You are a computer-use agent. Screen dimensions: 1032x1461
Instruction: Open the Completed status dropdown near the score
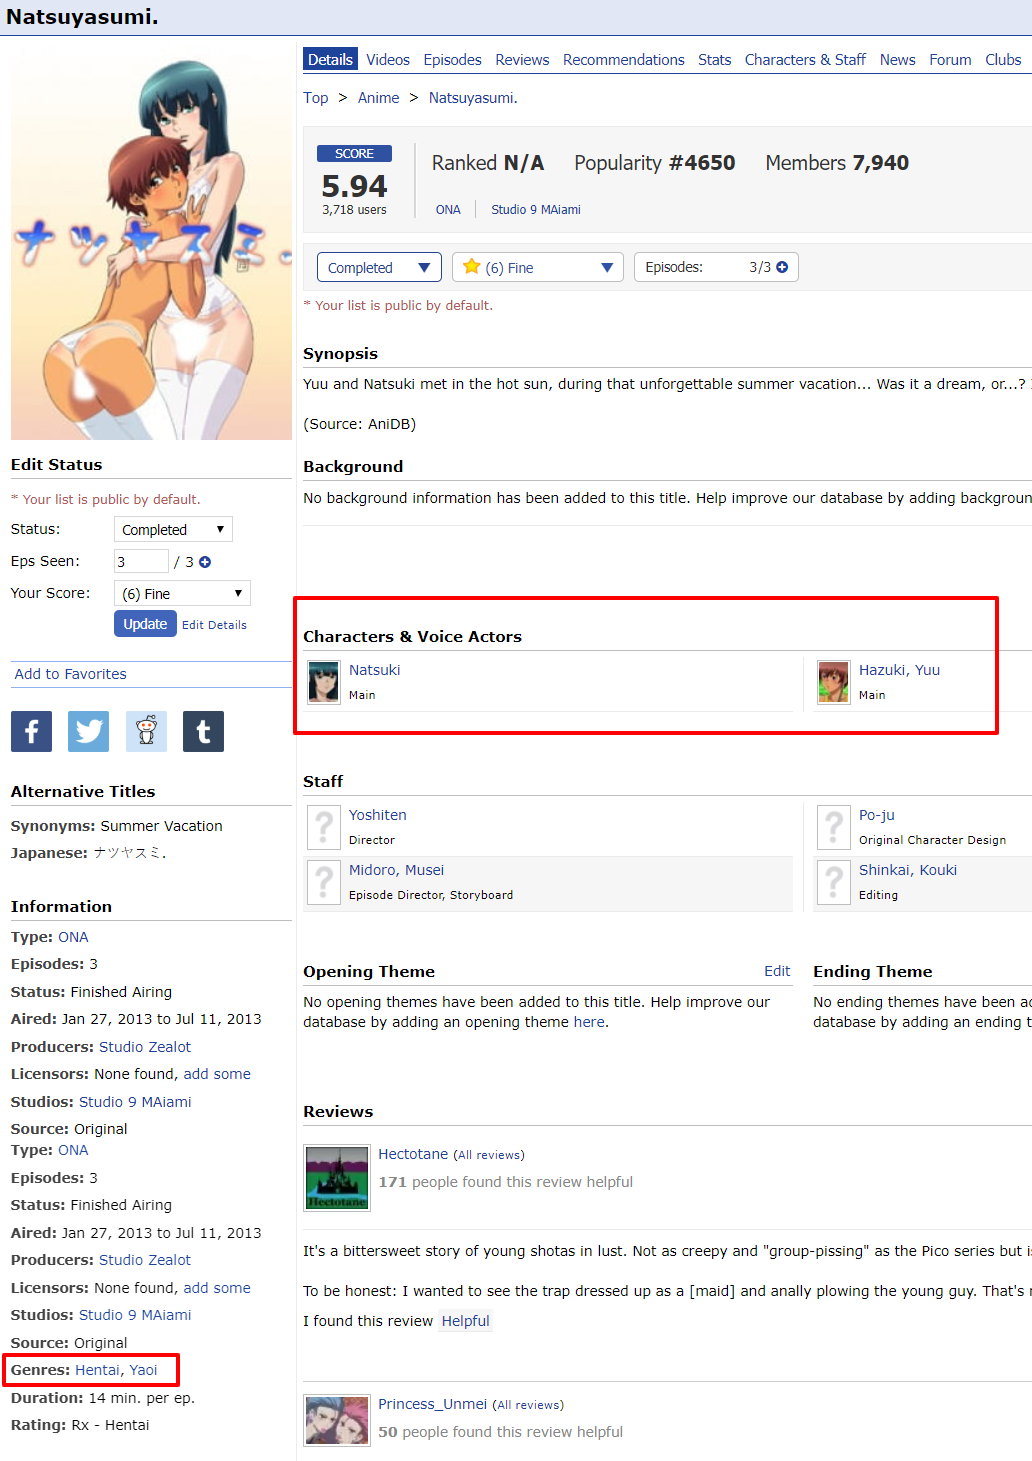pos(379,267)
